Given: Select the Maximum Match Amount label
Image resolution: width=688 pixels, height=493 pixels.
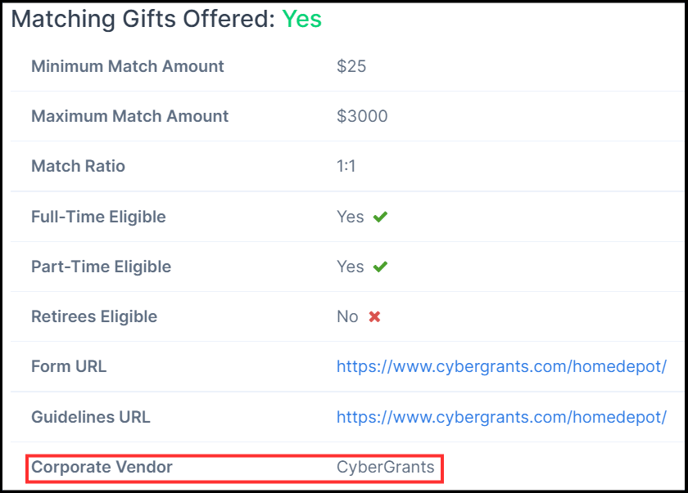Looking at the screenshot, I should [130, 117].
